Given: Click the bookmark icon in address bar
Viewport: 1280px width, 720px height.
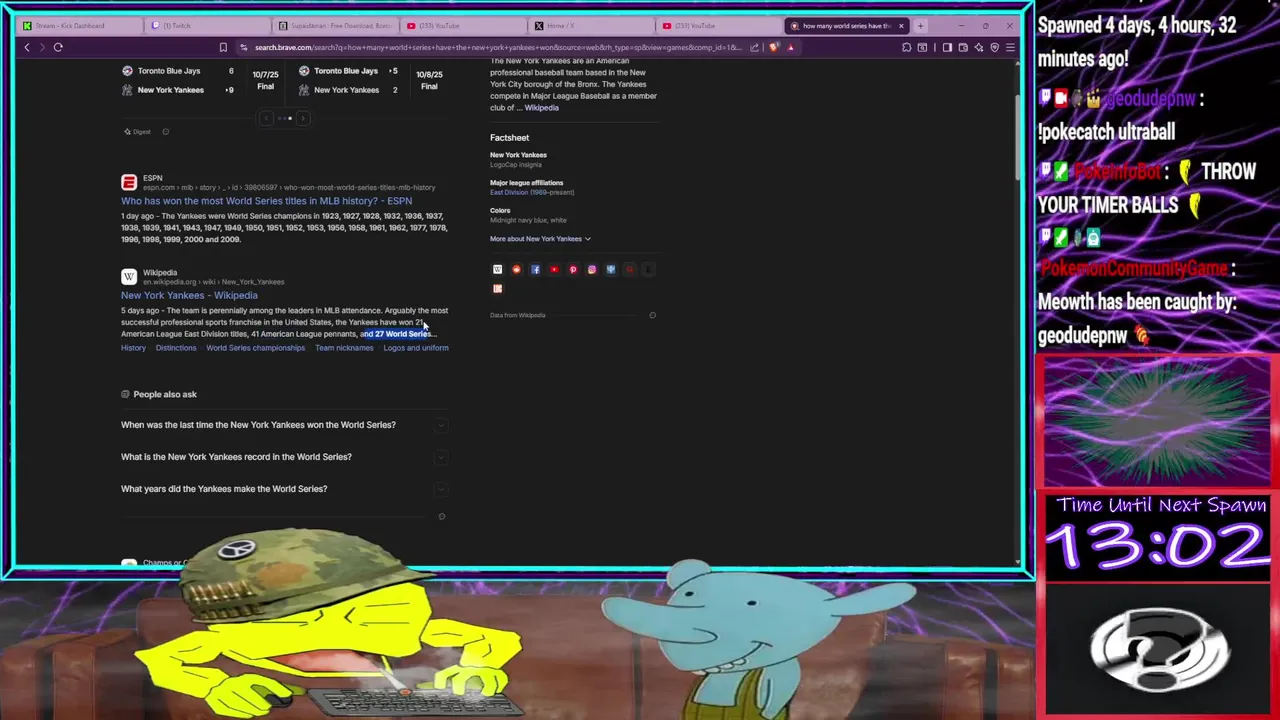Looking at the screenshot, I should click(223, 47).
